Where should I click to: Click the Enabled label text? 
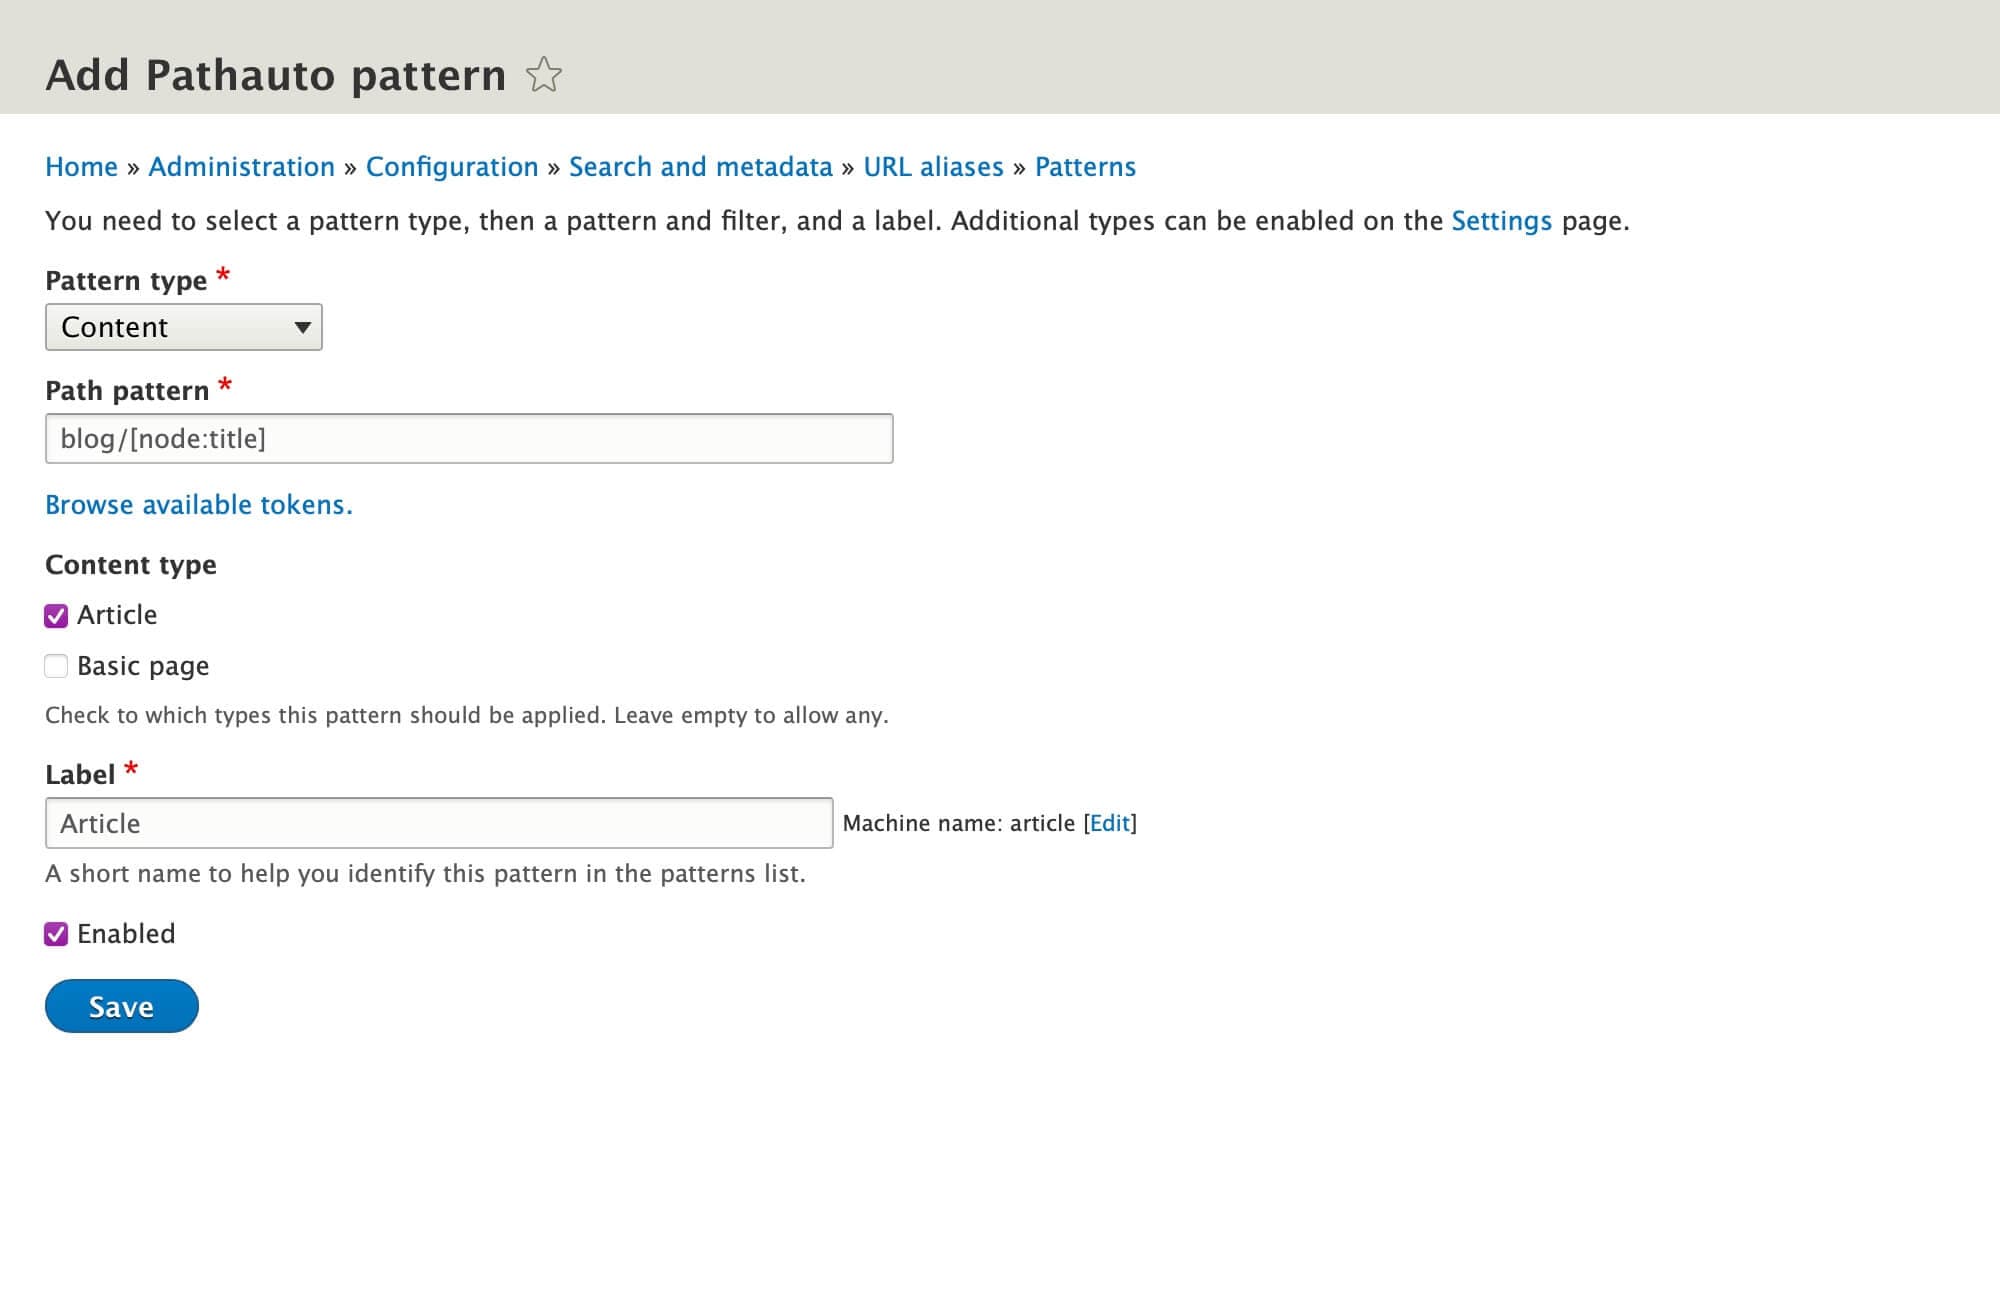click(126, 934)
